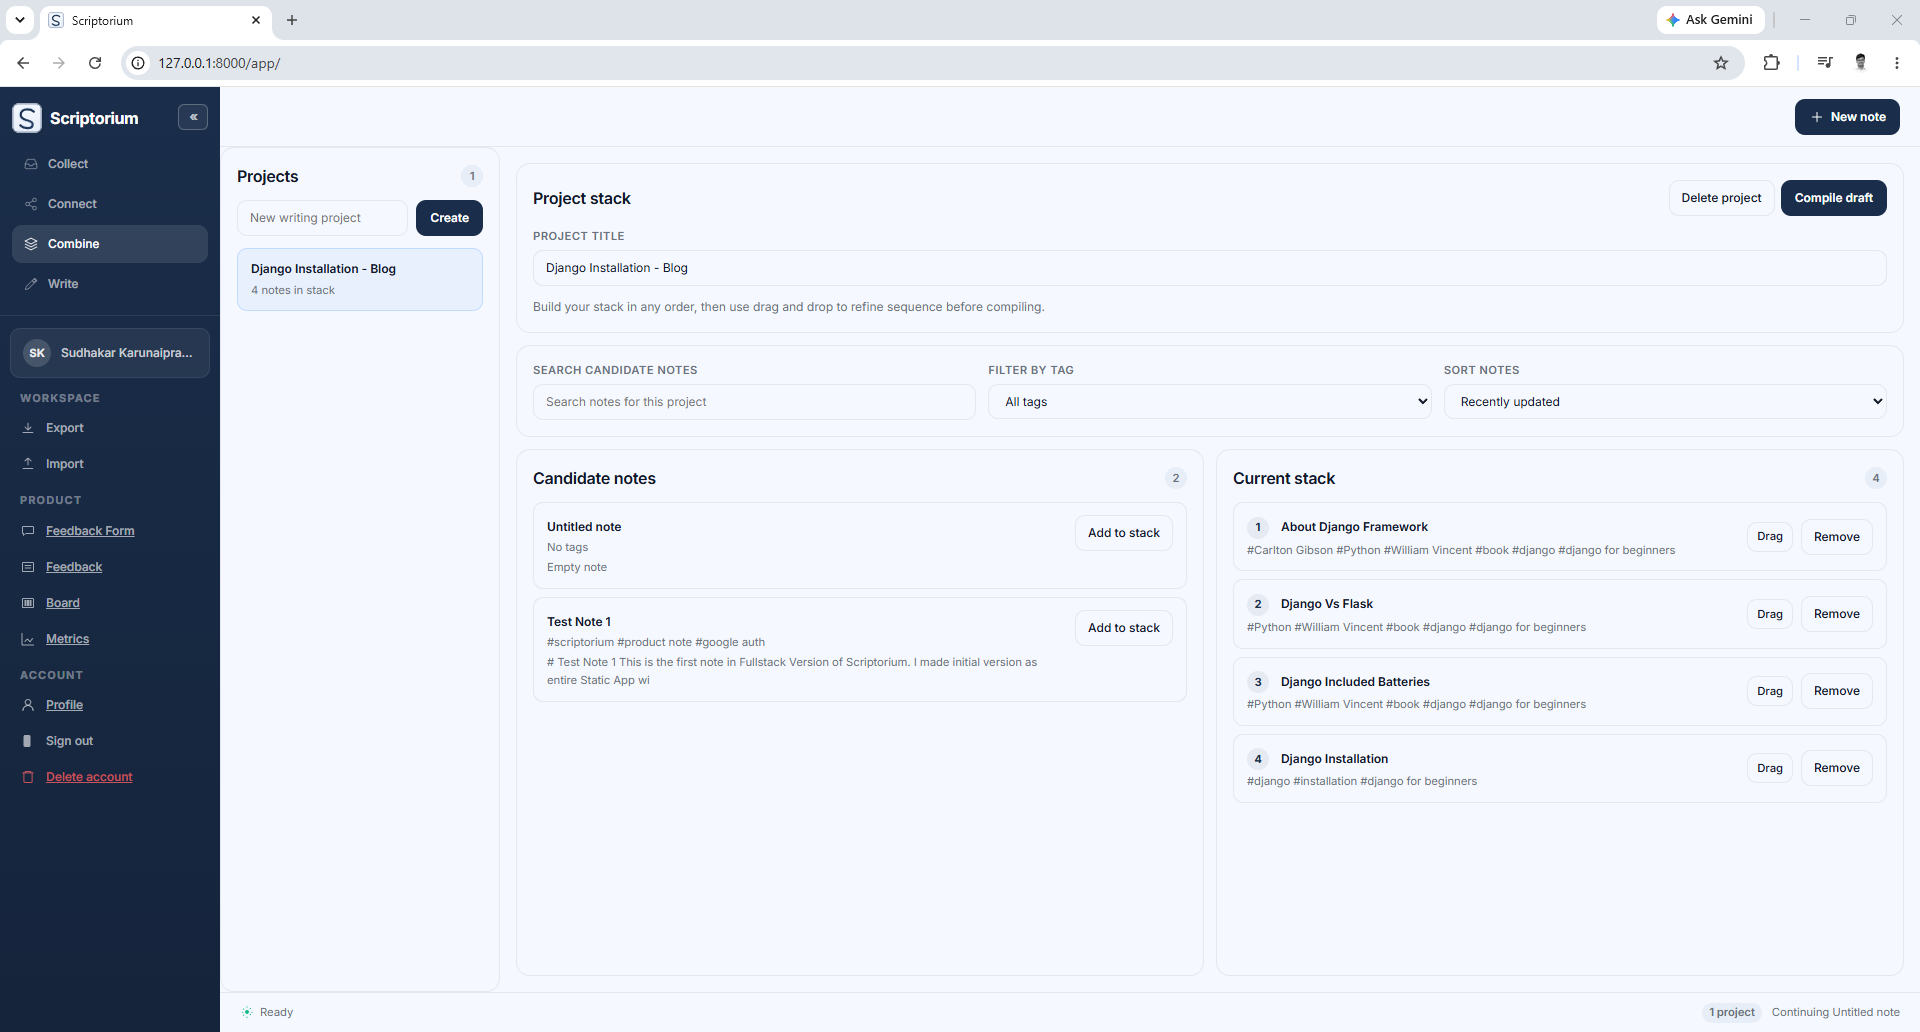Choose Import in the workspace menu
This screenshot has width=1920, height=1032.
click(x=65, y=464)
